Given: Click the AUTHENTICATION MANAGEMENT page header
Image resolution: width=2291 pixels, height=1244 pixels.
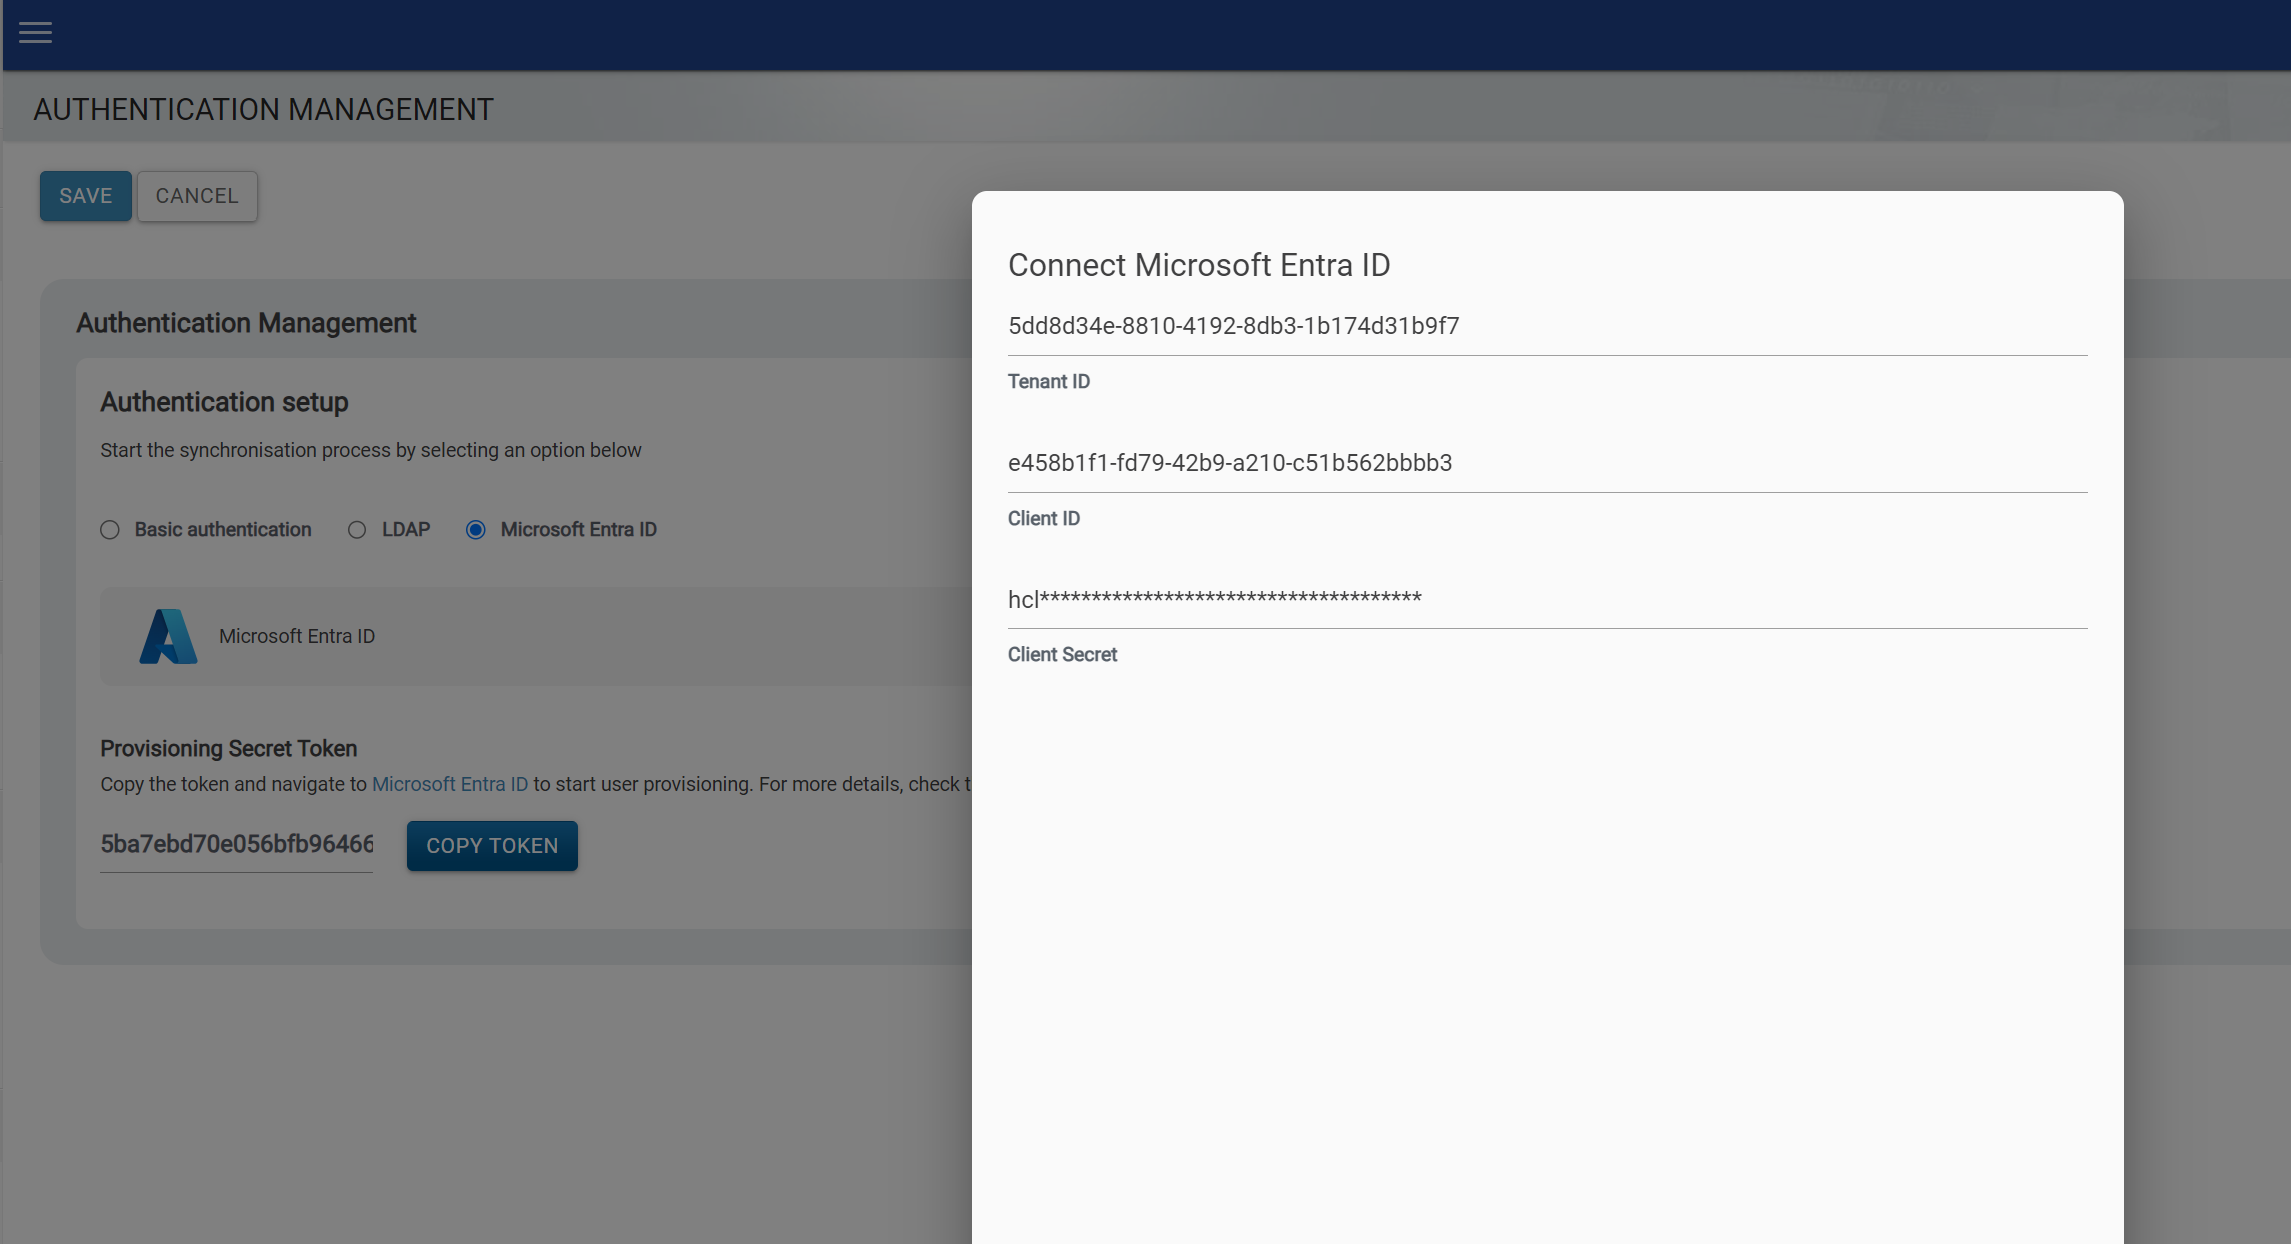Looking at the screenshot, I should point(263,109).
